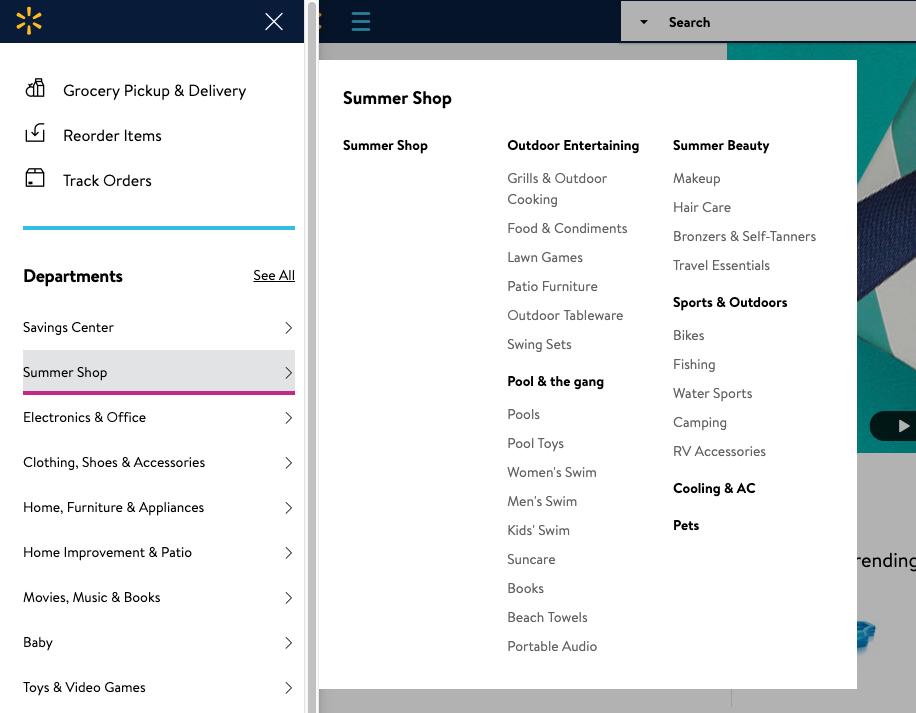Select the Baby department

(159, 642)
